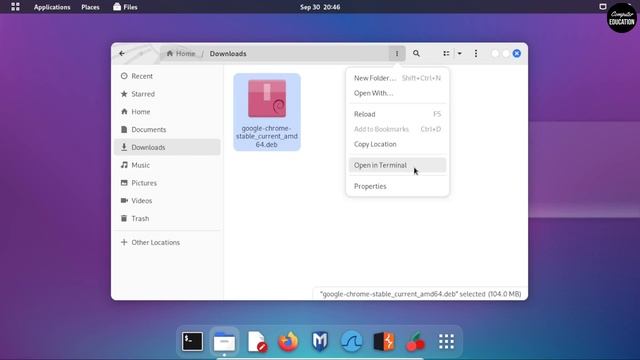This screenshot has height=360, width=640.
Task: Launch Wireshark from the dock
Action: pos(351,342)
